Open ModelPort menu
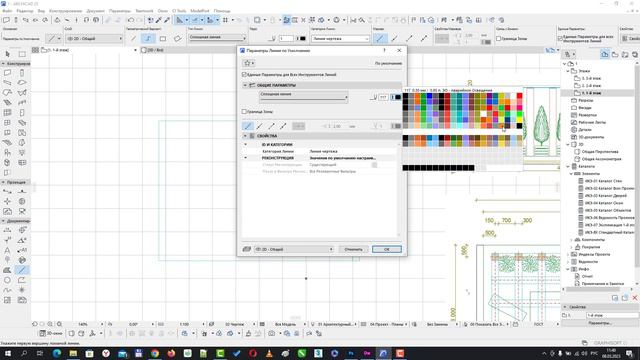The height and width of the screenshot is (360, 640). pos(200,11)
